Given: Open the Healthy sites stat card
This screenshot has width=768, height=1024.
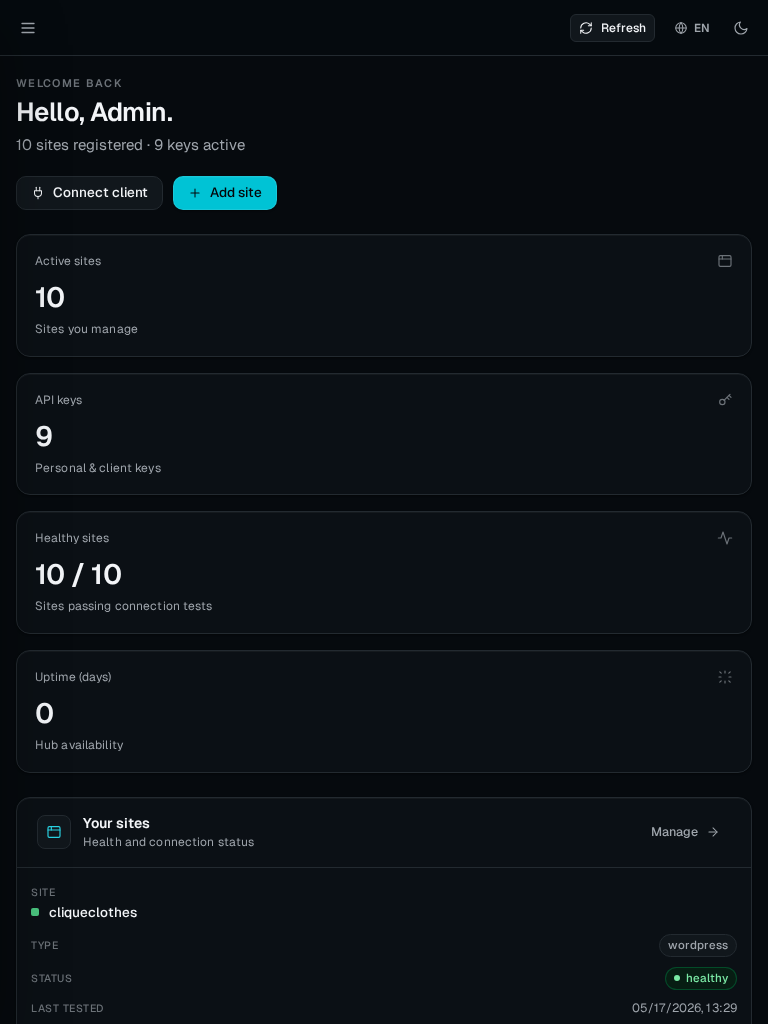Looking at the screenshot, I should click(x=384, y=573).
